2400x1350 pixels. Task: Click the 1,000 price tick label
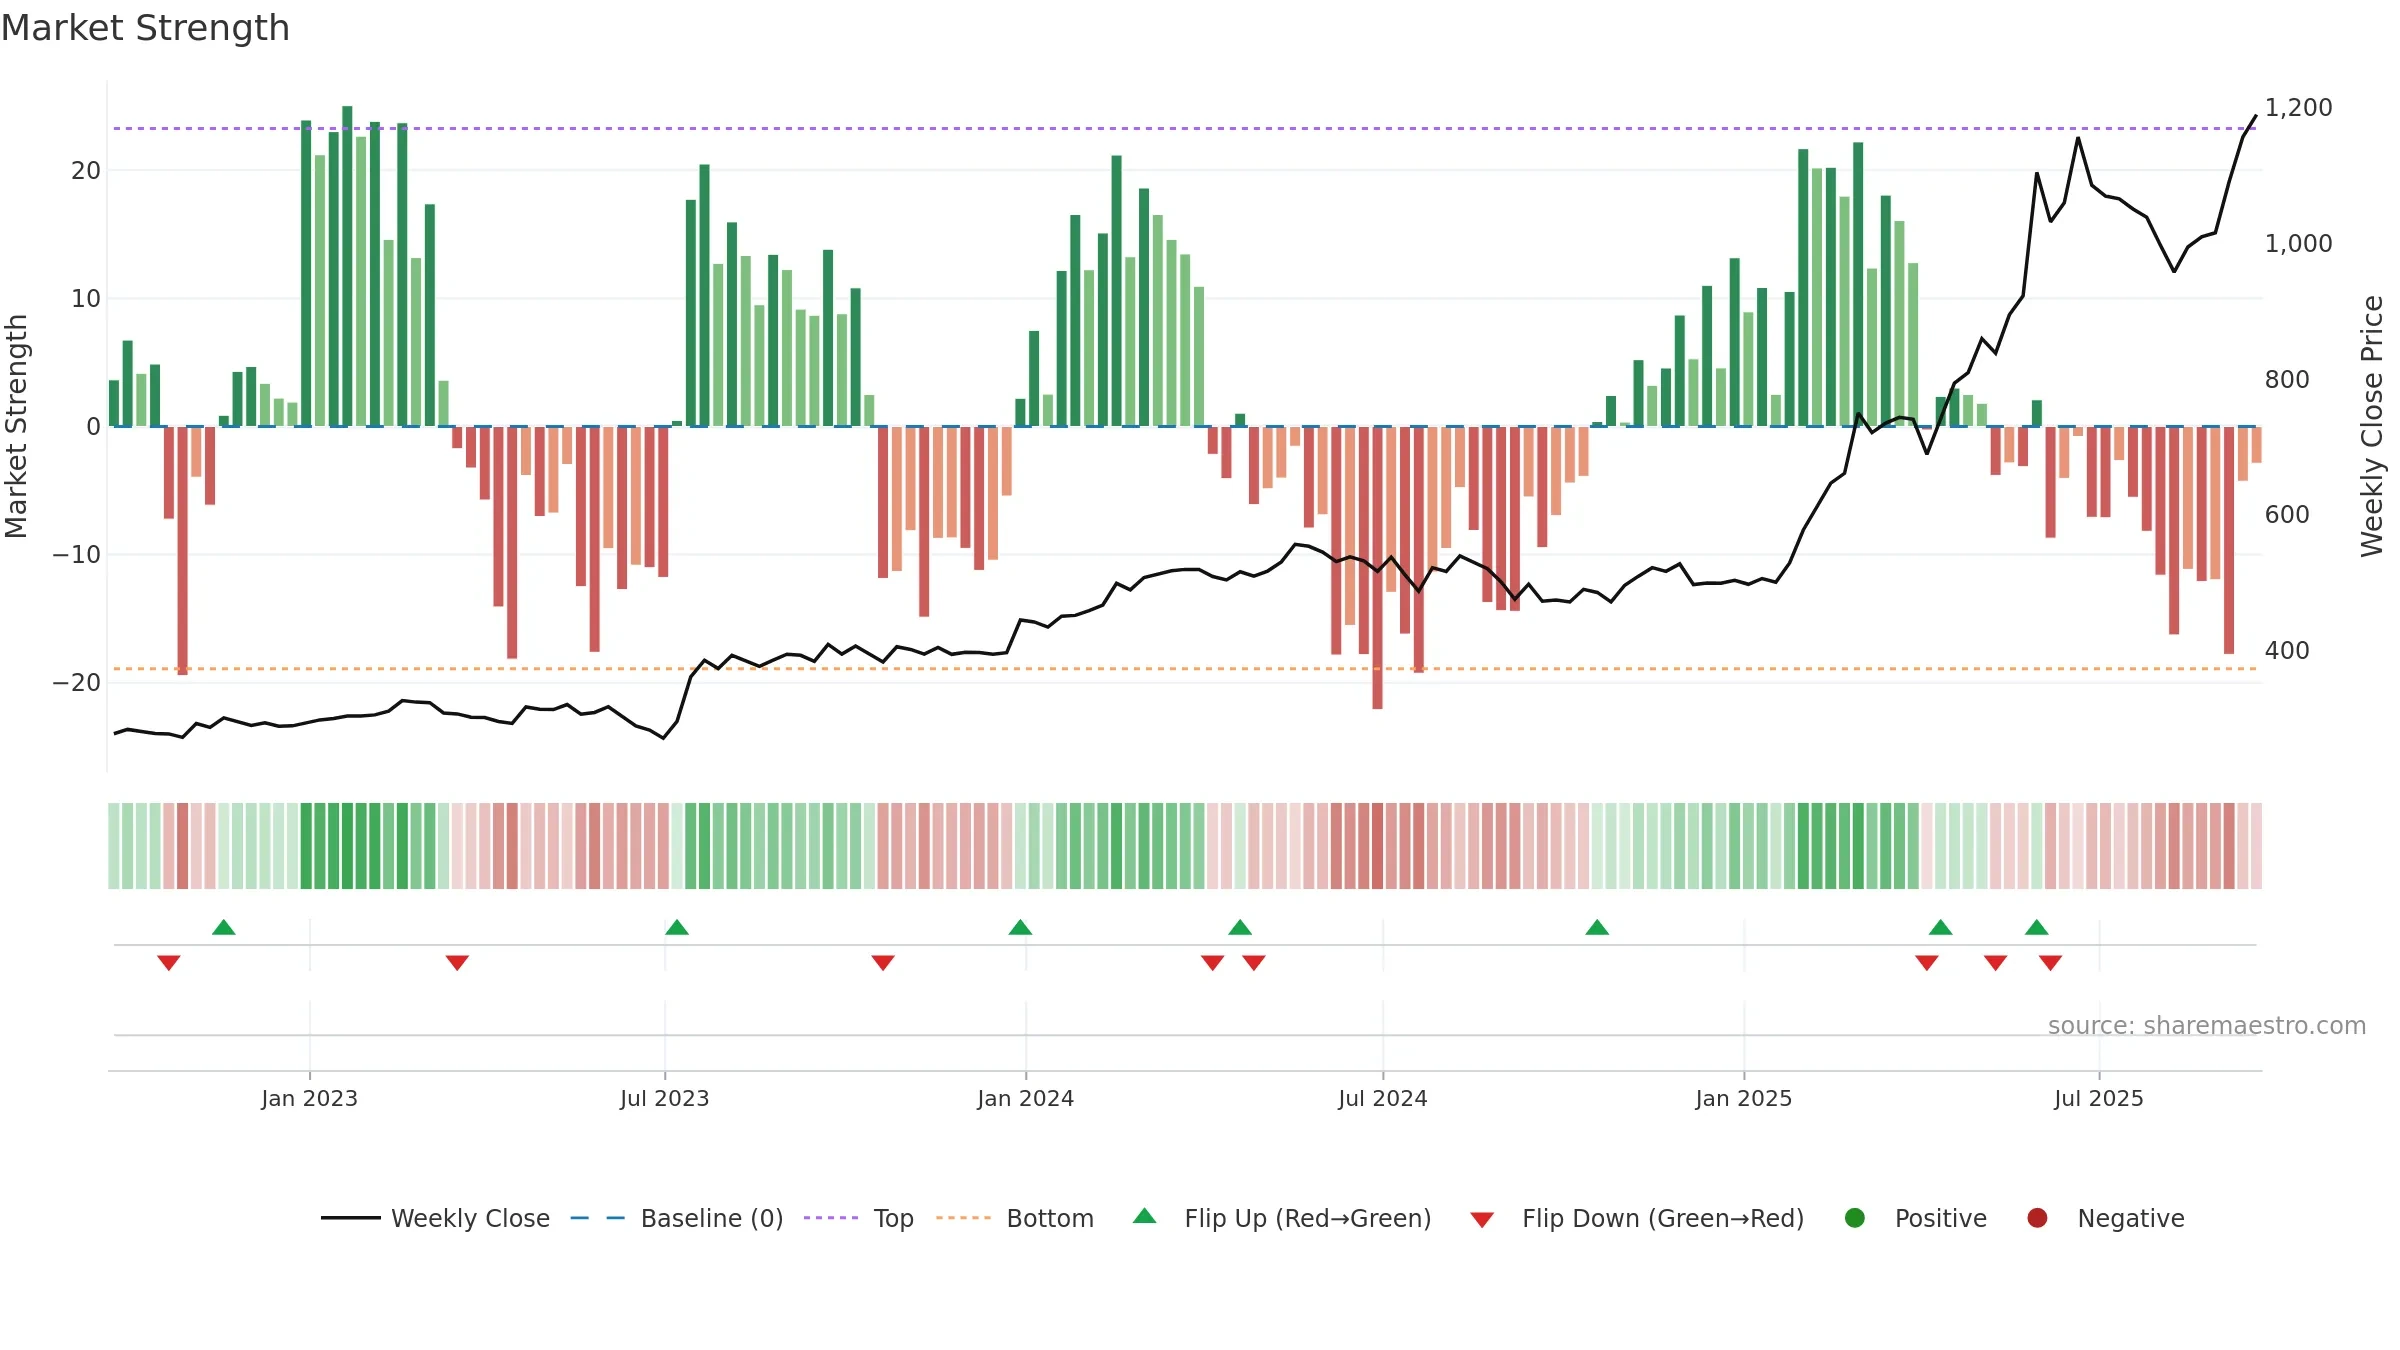[2298, 244]
